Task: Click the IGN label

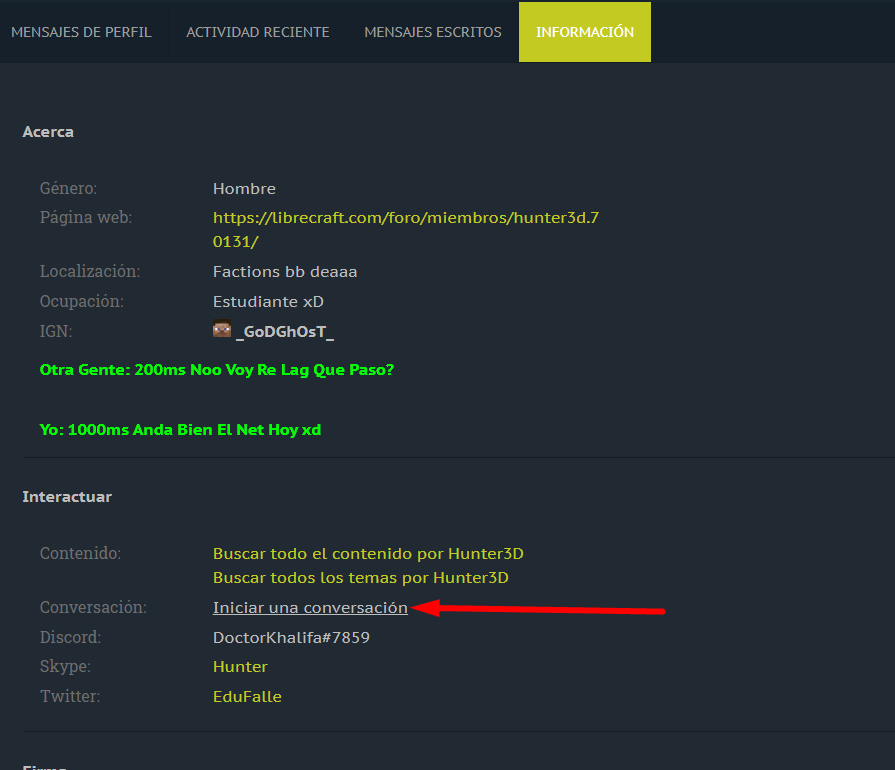Action: (x=56, y=331)
